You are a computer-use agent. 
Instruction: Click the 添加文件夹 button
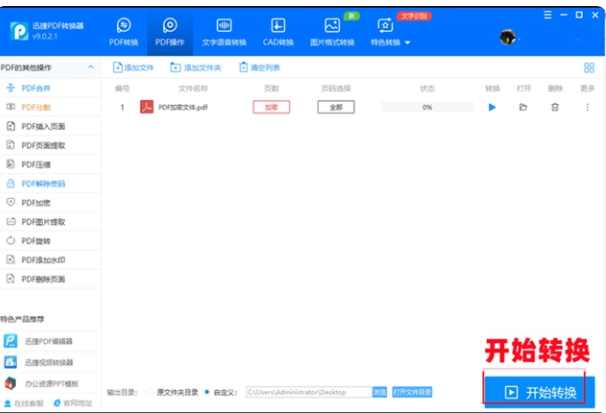tap(196, 68)
